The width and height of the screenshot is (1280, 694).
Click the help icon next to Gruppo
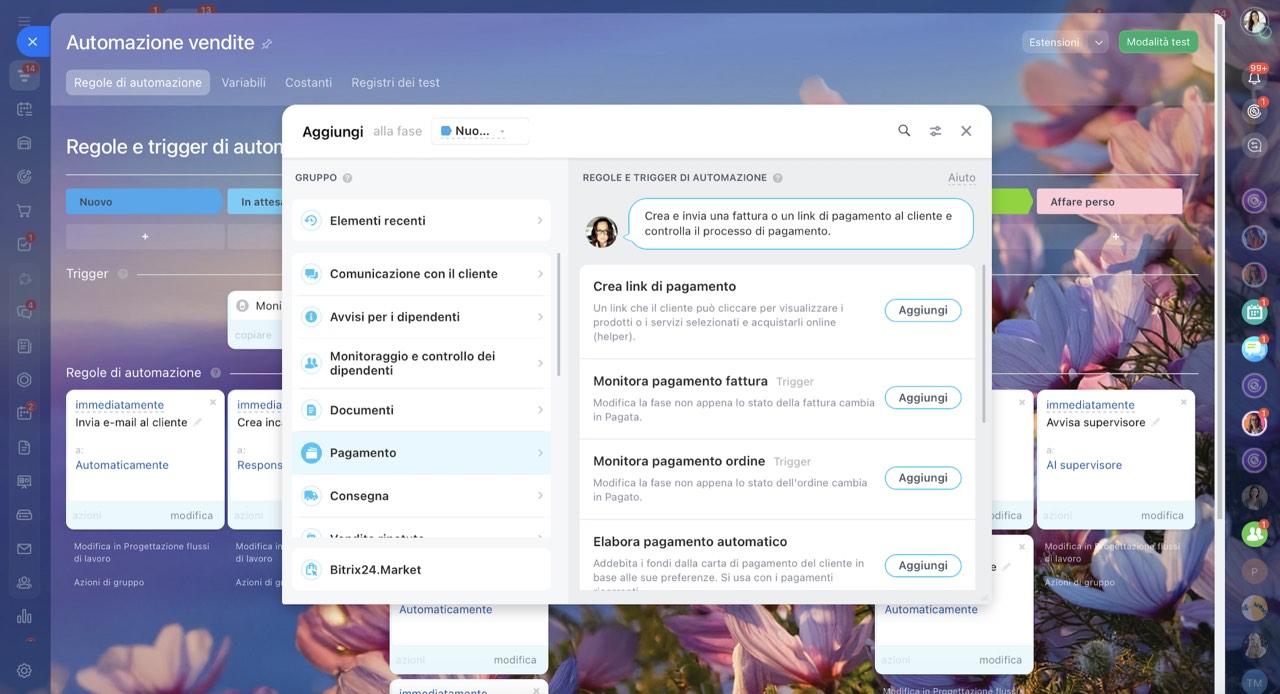click(x=347, y=178)
